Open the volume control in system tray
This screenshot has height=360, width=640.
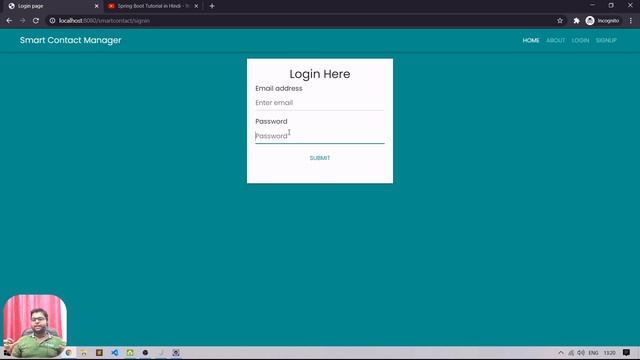pyautogui.click(x=581, y=353)
